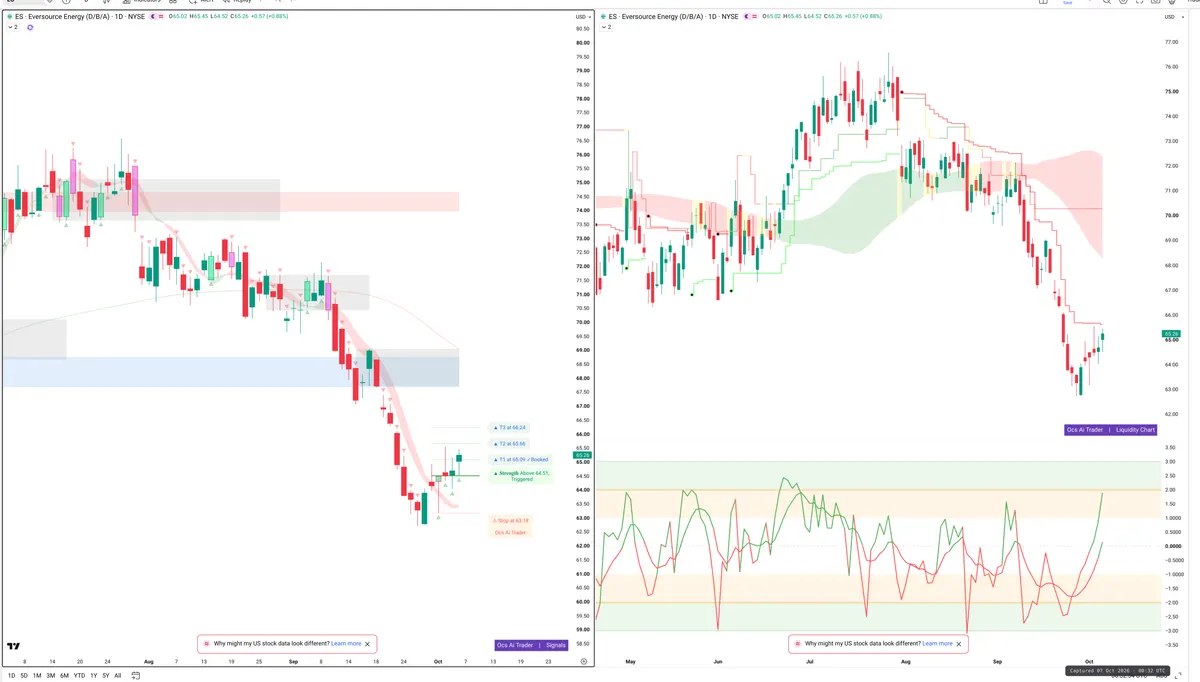Select the 5D time range
This screenshot has width=1200, height=682.
pos(24,676)
